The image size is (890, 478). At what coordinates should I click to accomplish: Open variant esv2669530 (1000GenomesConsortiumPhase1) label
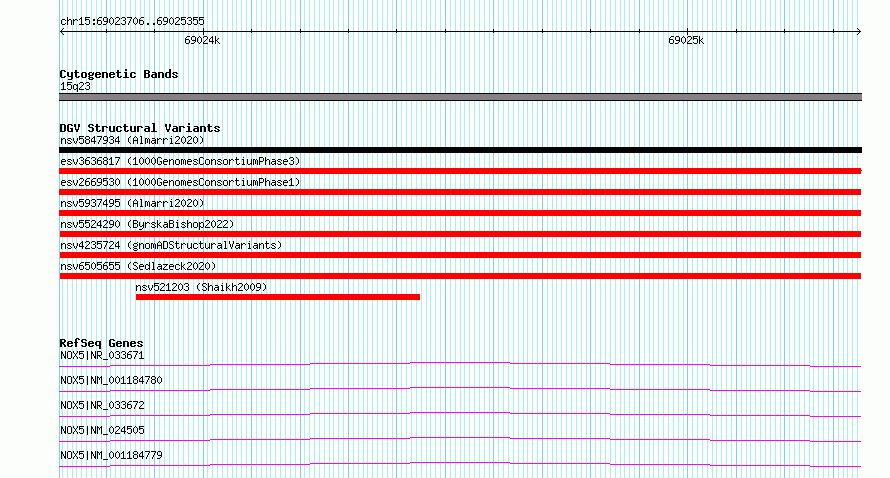tap(180, 182)
